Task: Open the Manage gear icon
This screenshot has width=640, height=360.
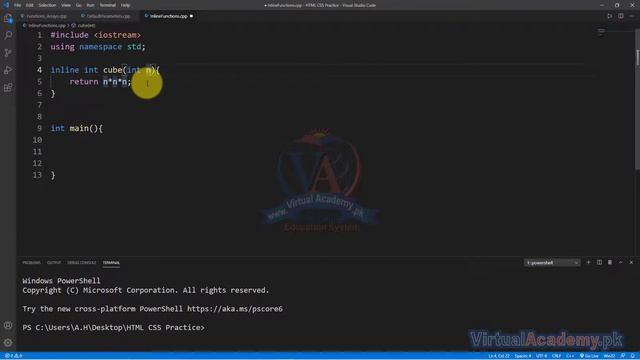Action: [8, 342]
